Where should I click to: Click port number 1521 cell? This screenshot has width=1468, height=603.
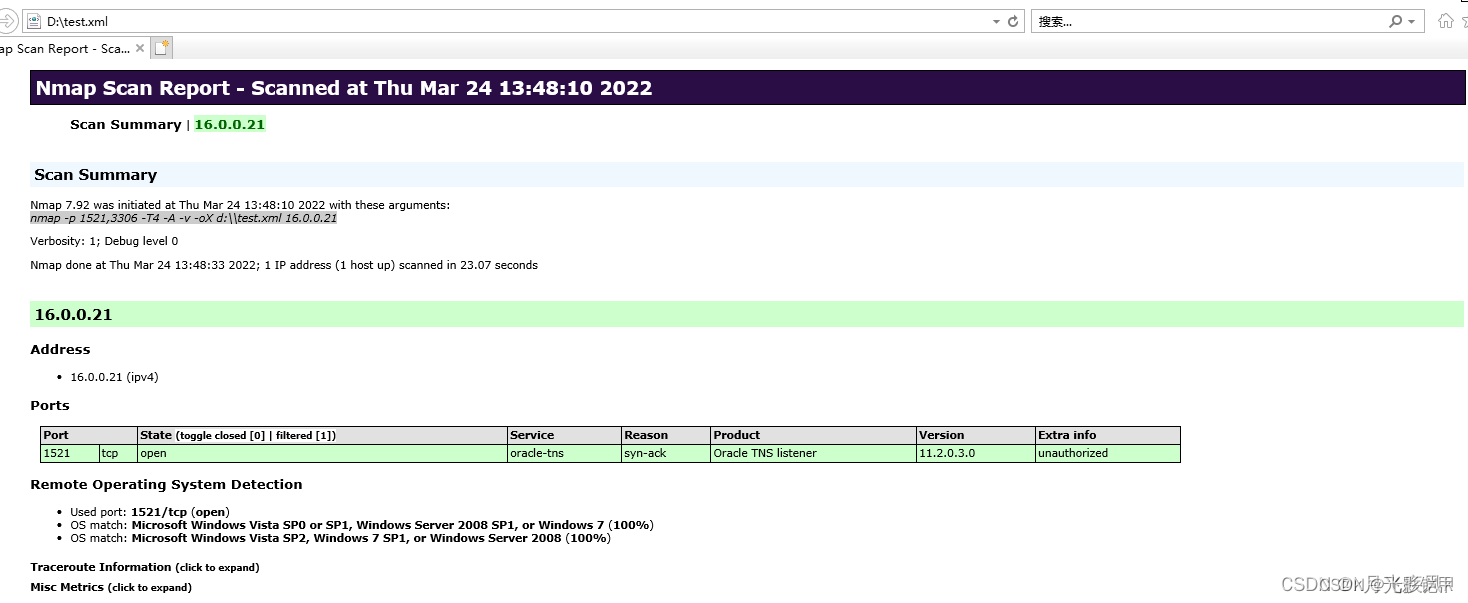(69, 453)
